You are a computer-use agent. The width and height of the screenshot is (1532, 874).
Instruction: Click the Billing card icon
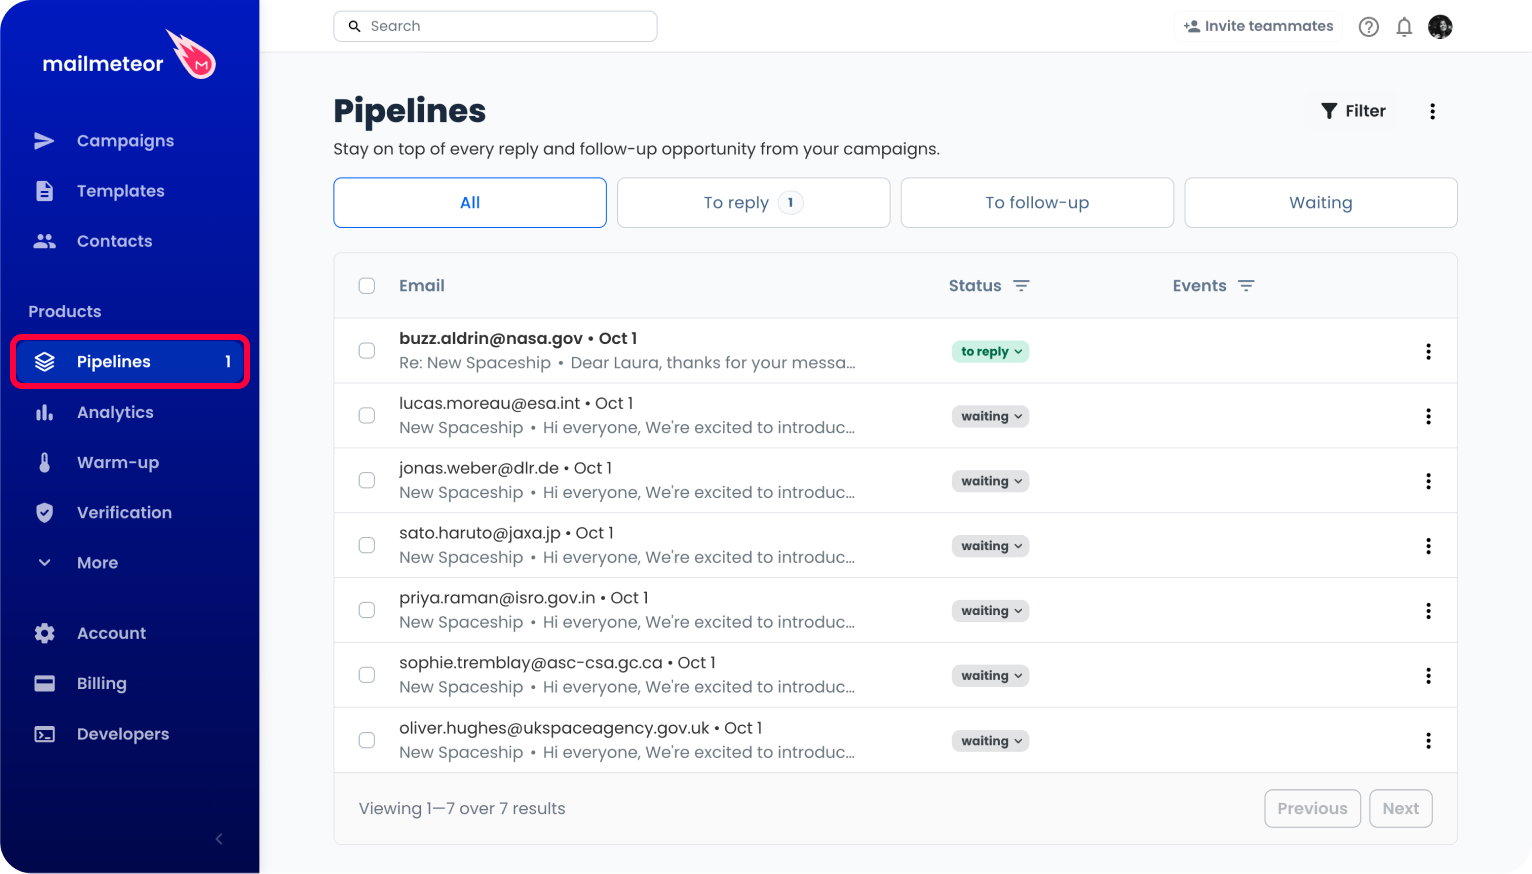(44, 684)
